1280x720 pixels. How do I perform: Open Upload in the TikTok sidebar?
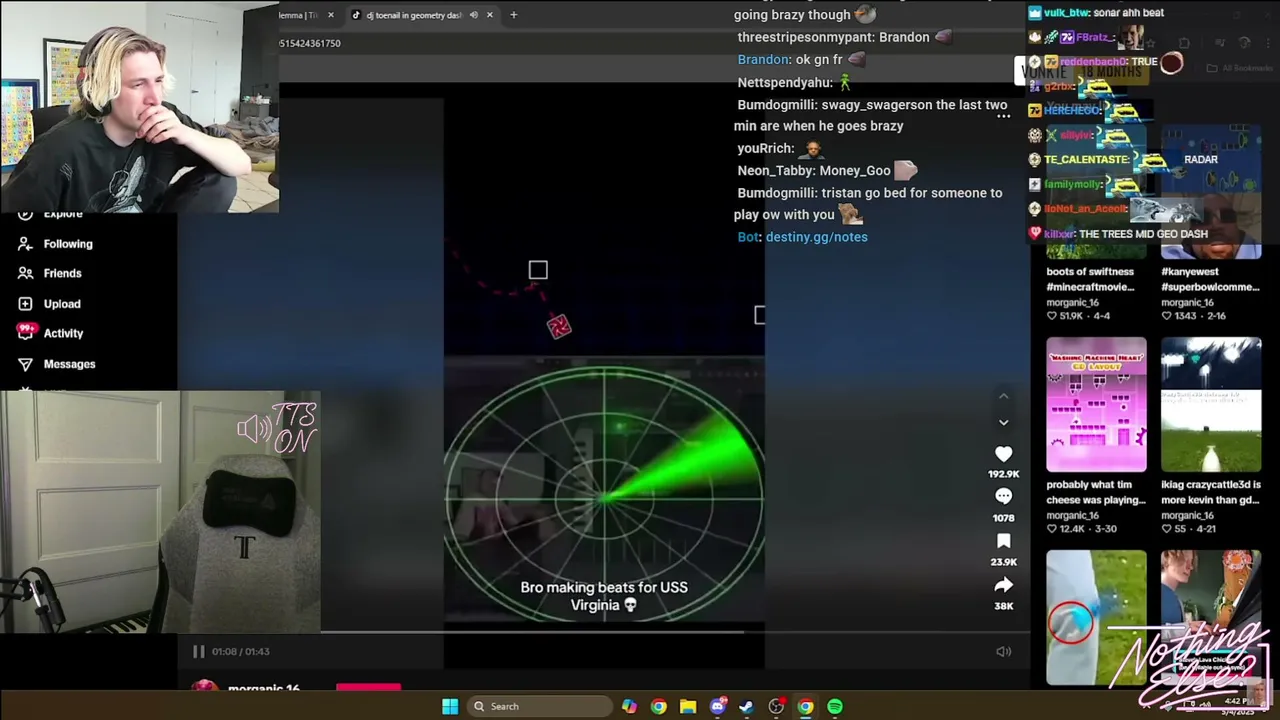coord(62,304)
